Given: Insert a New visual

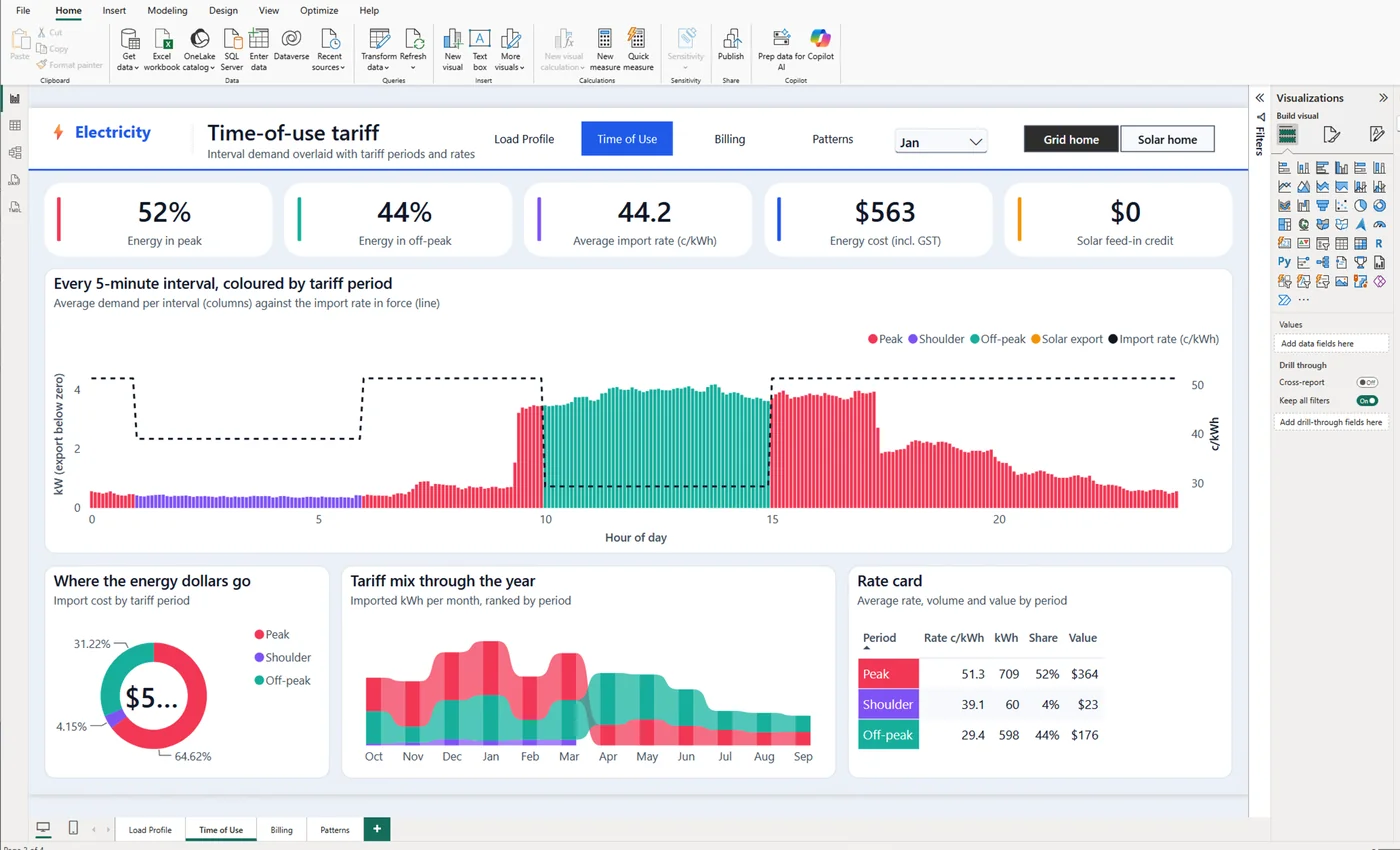Looking at the screenshot, I should tap(452, 49).
